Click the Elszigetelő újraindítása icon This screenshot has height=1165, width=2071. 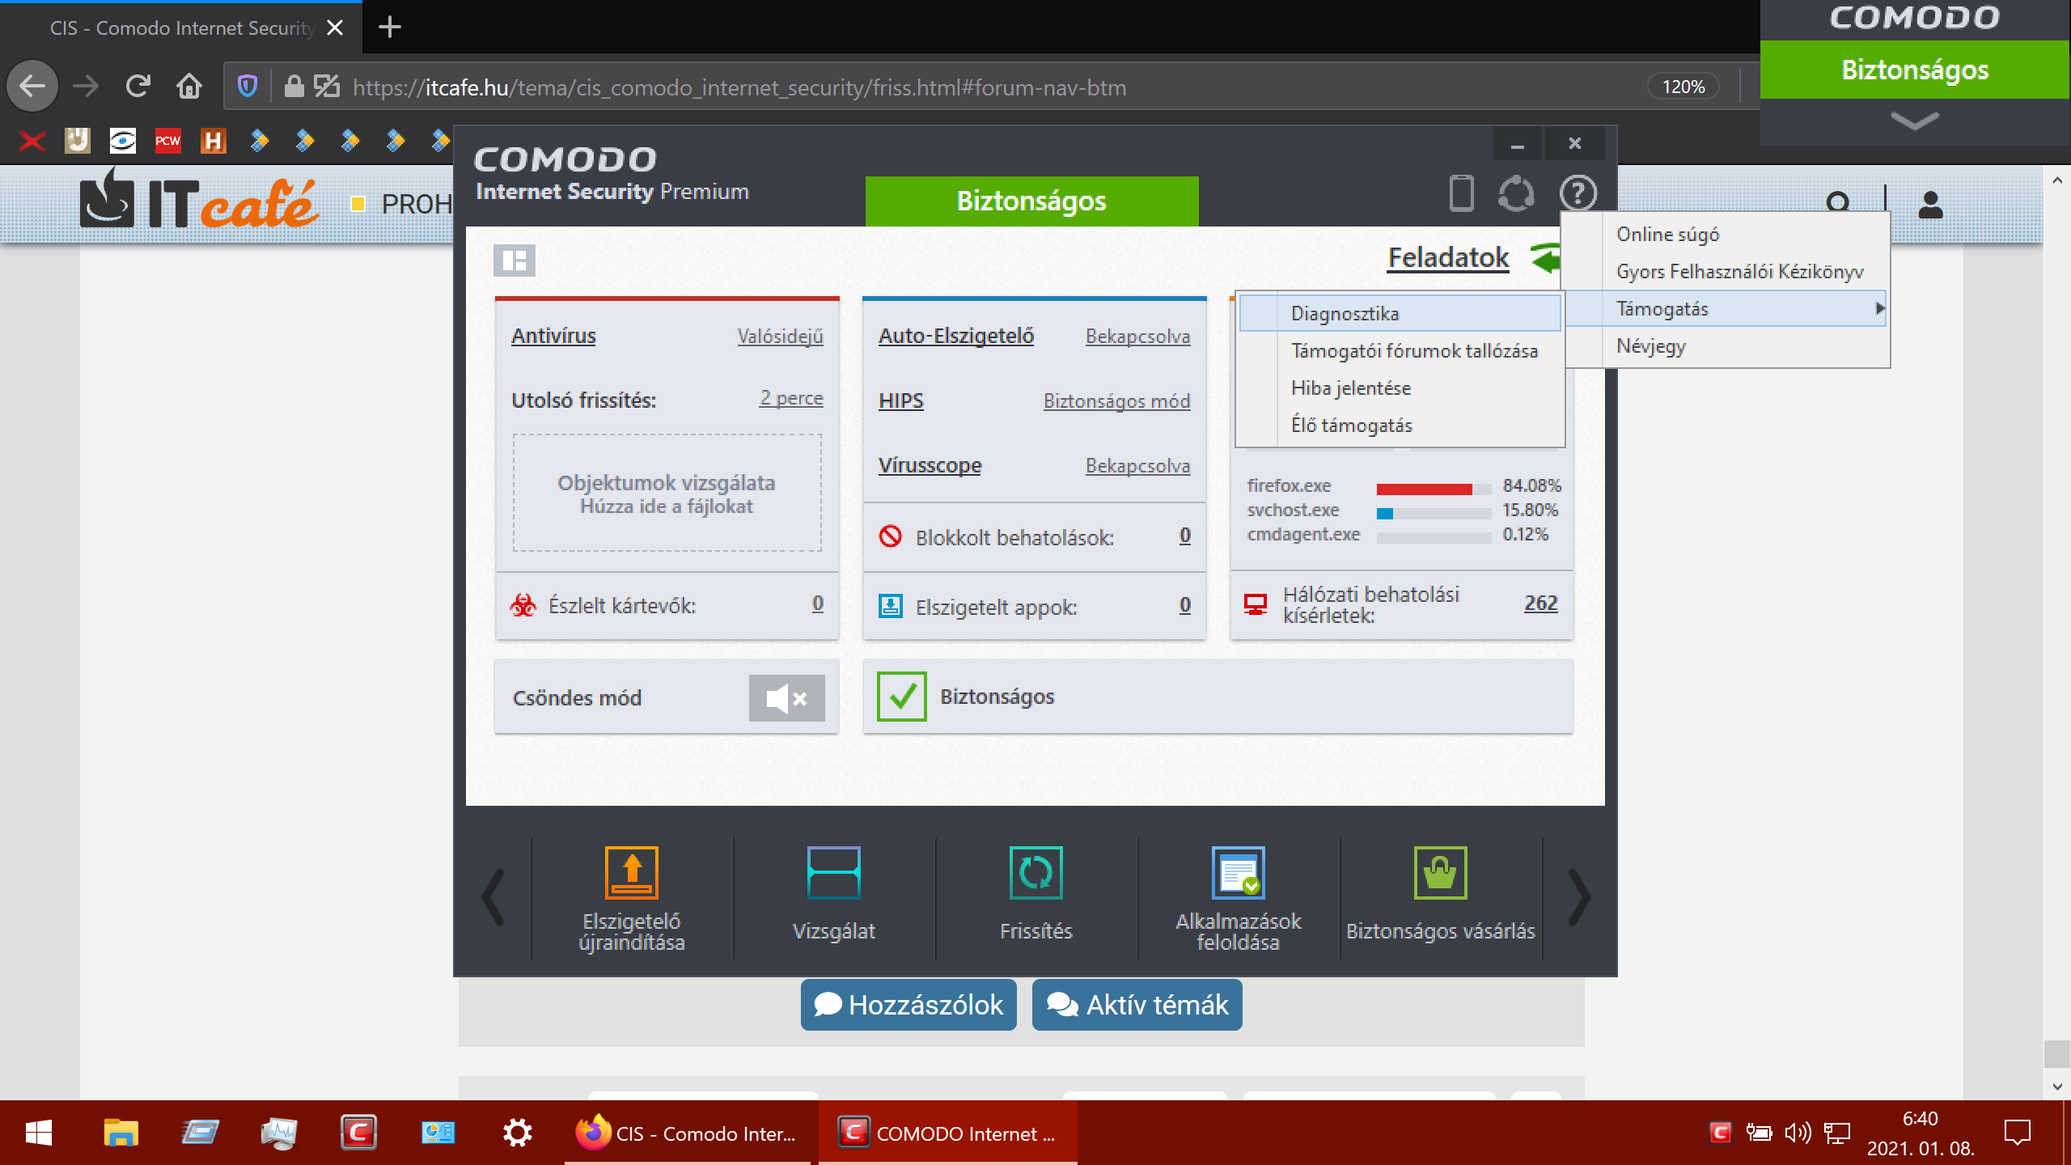coord(631,873)
